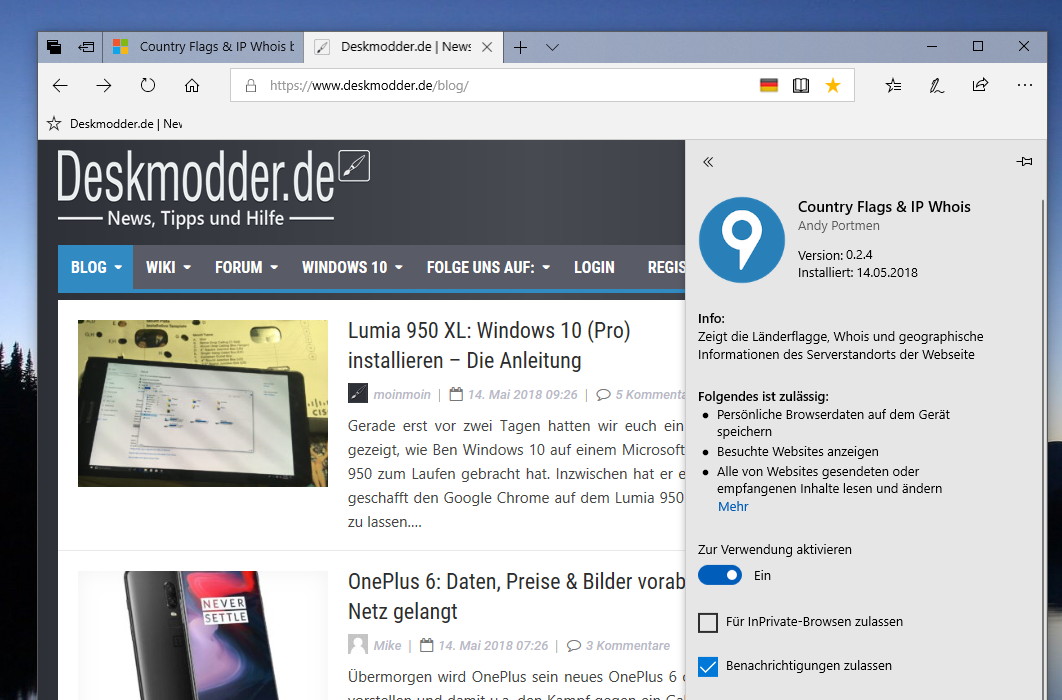Open the Lumia 950 XL thumbnail
1062x700 pixels.
(x=203, y=403)
